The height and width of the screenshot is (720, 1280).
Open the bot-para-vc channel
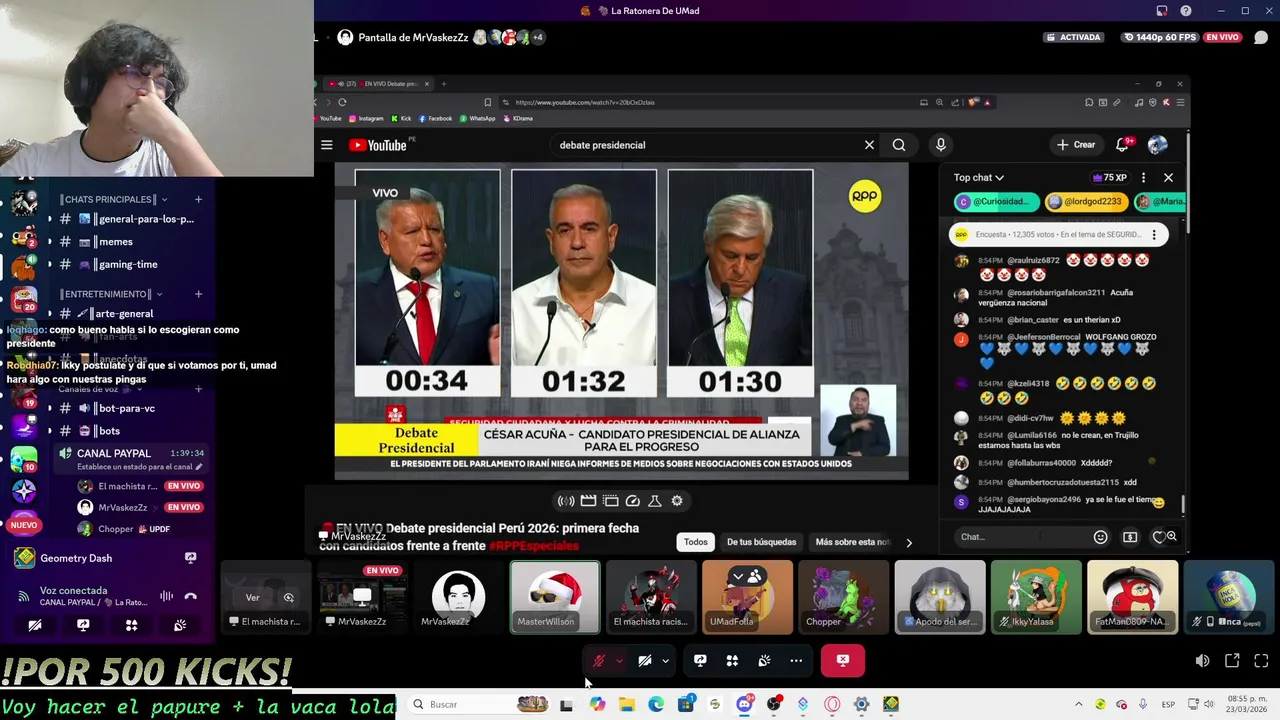128,408
